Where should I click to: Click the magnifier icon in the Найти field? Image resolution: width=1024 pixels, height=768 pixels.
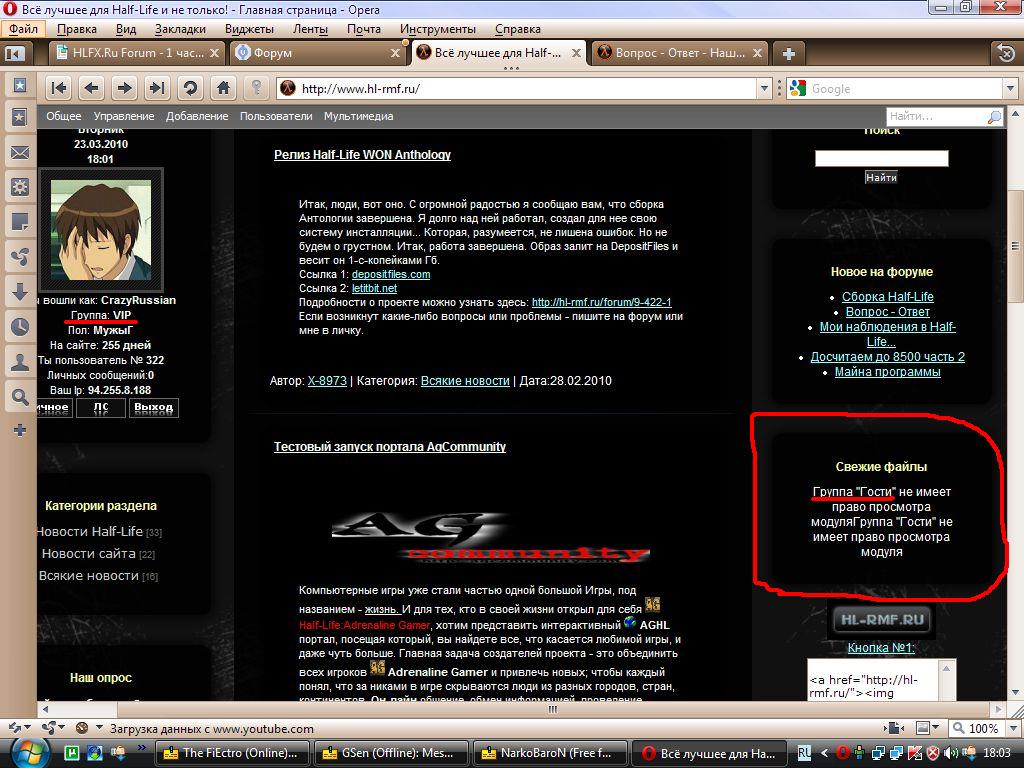click(994, 117)
